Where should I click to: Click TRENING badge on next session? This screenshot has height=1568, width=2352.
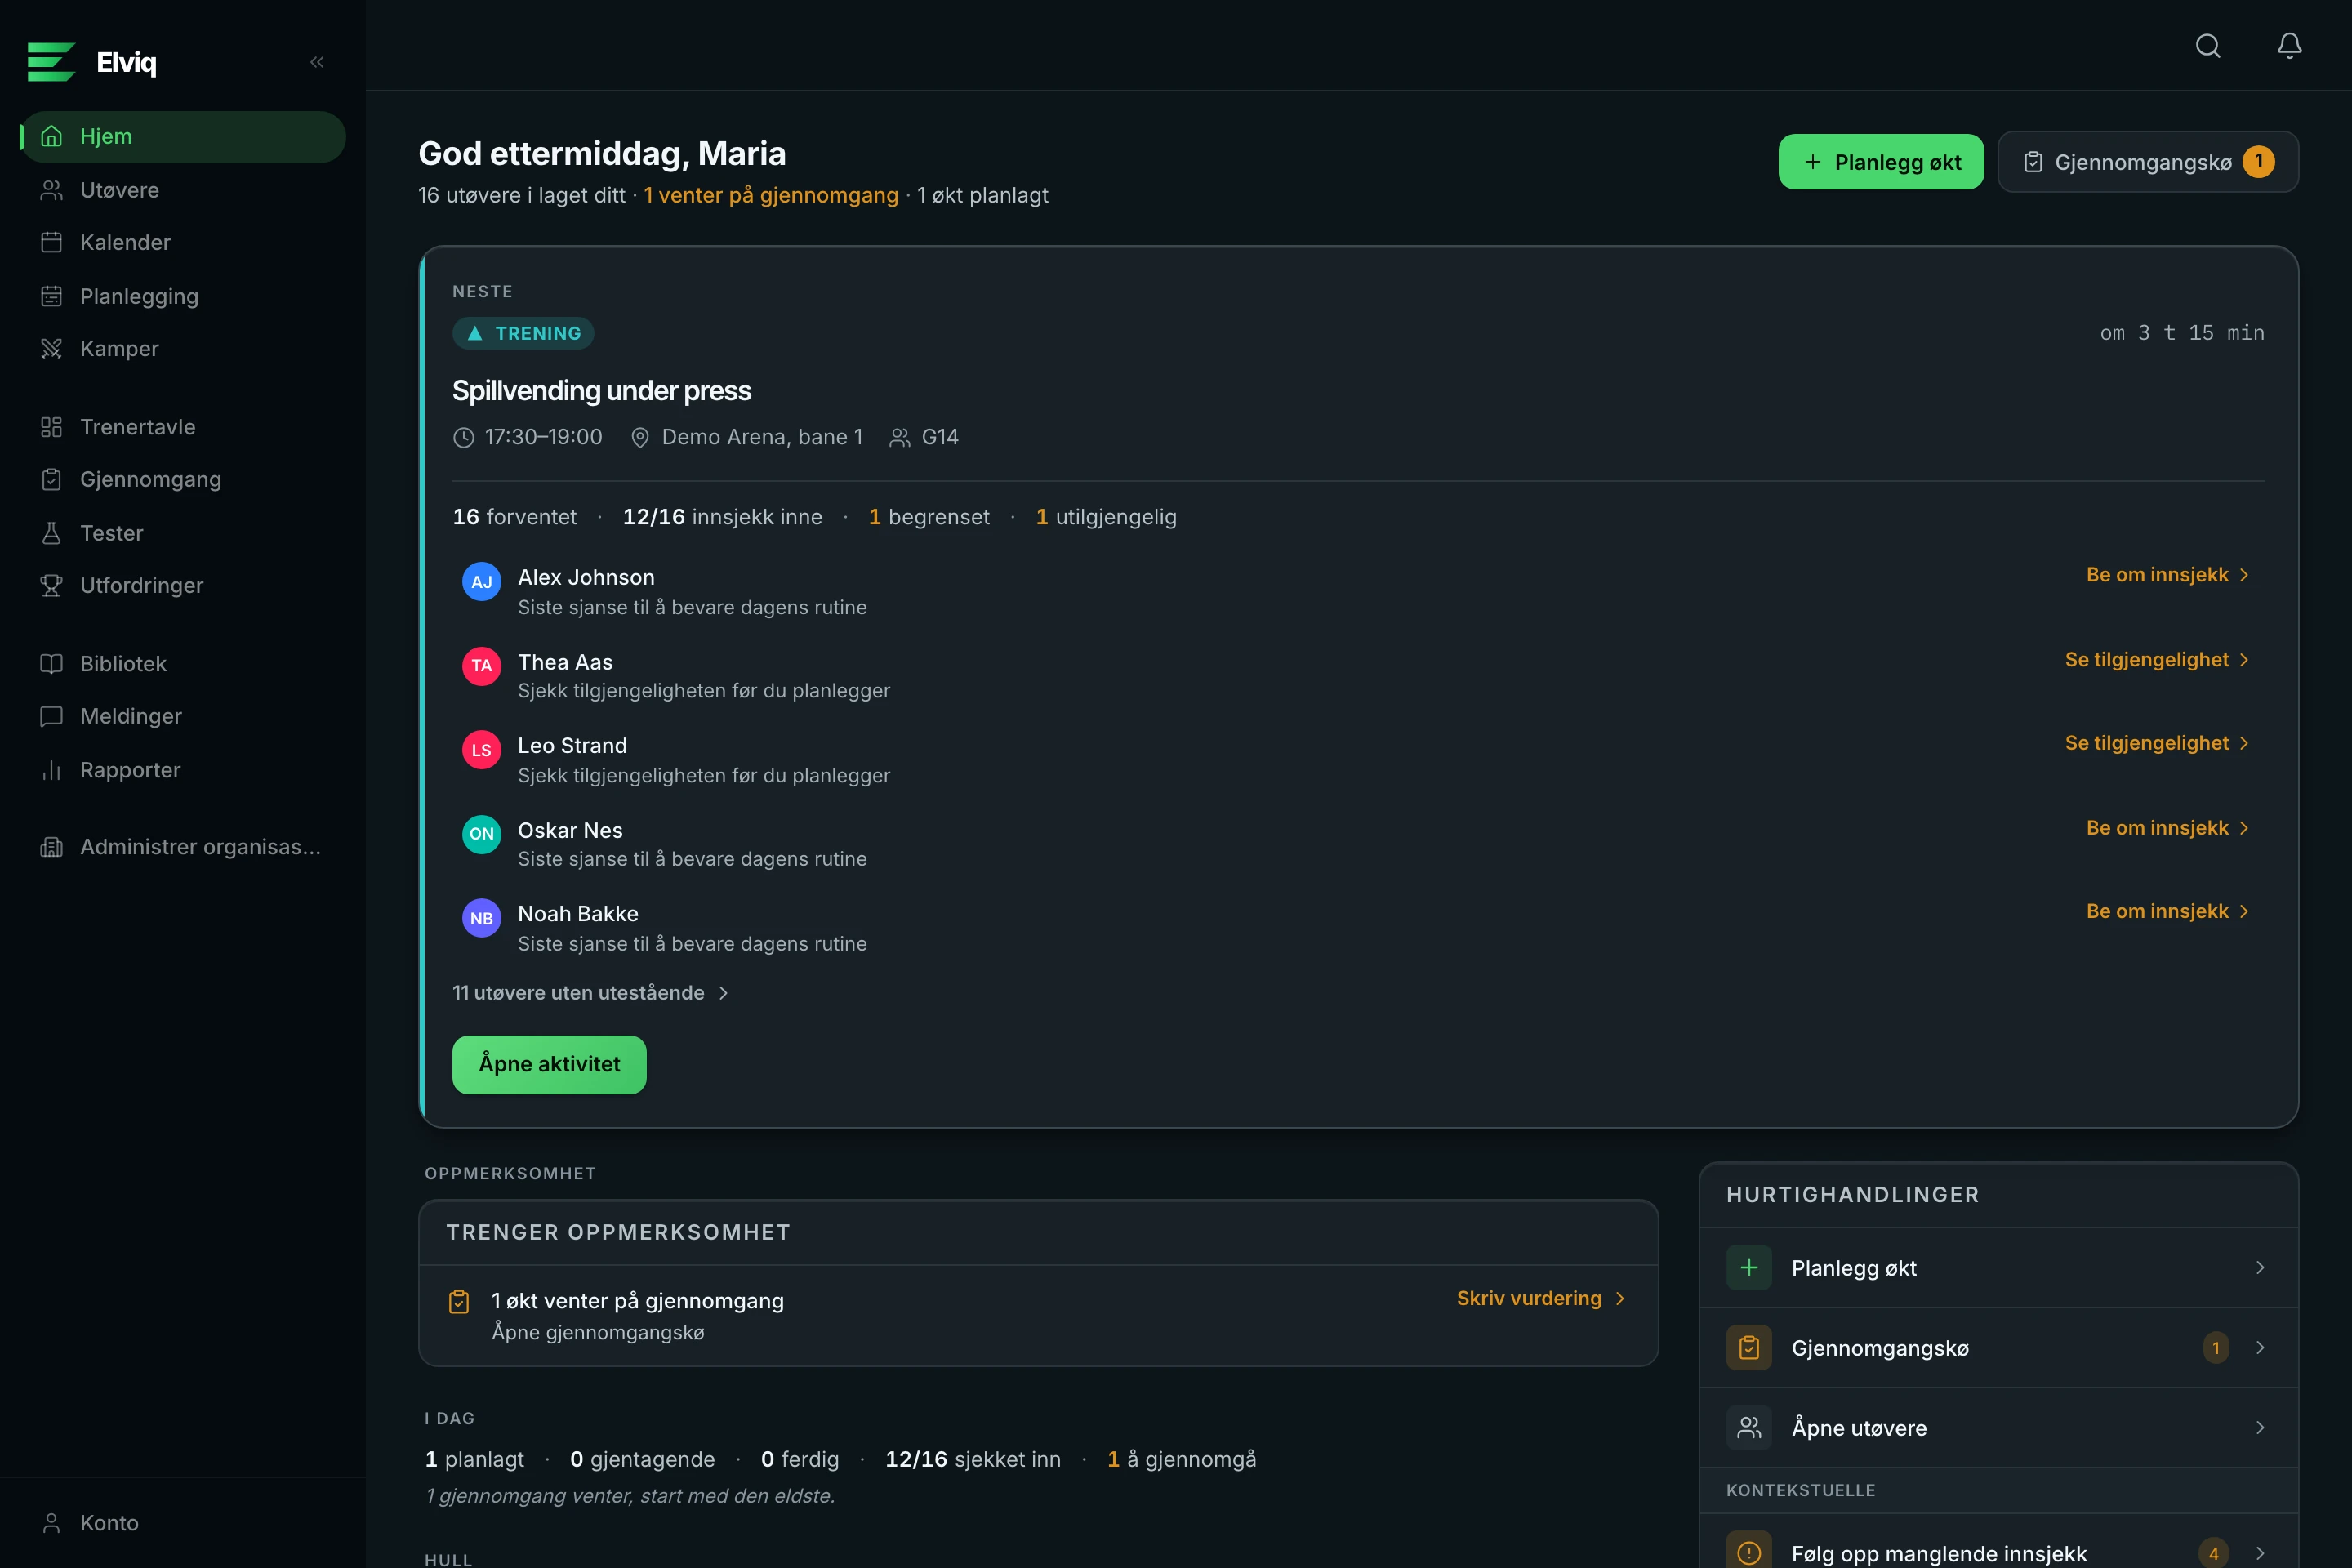(523, 333)
